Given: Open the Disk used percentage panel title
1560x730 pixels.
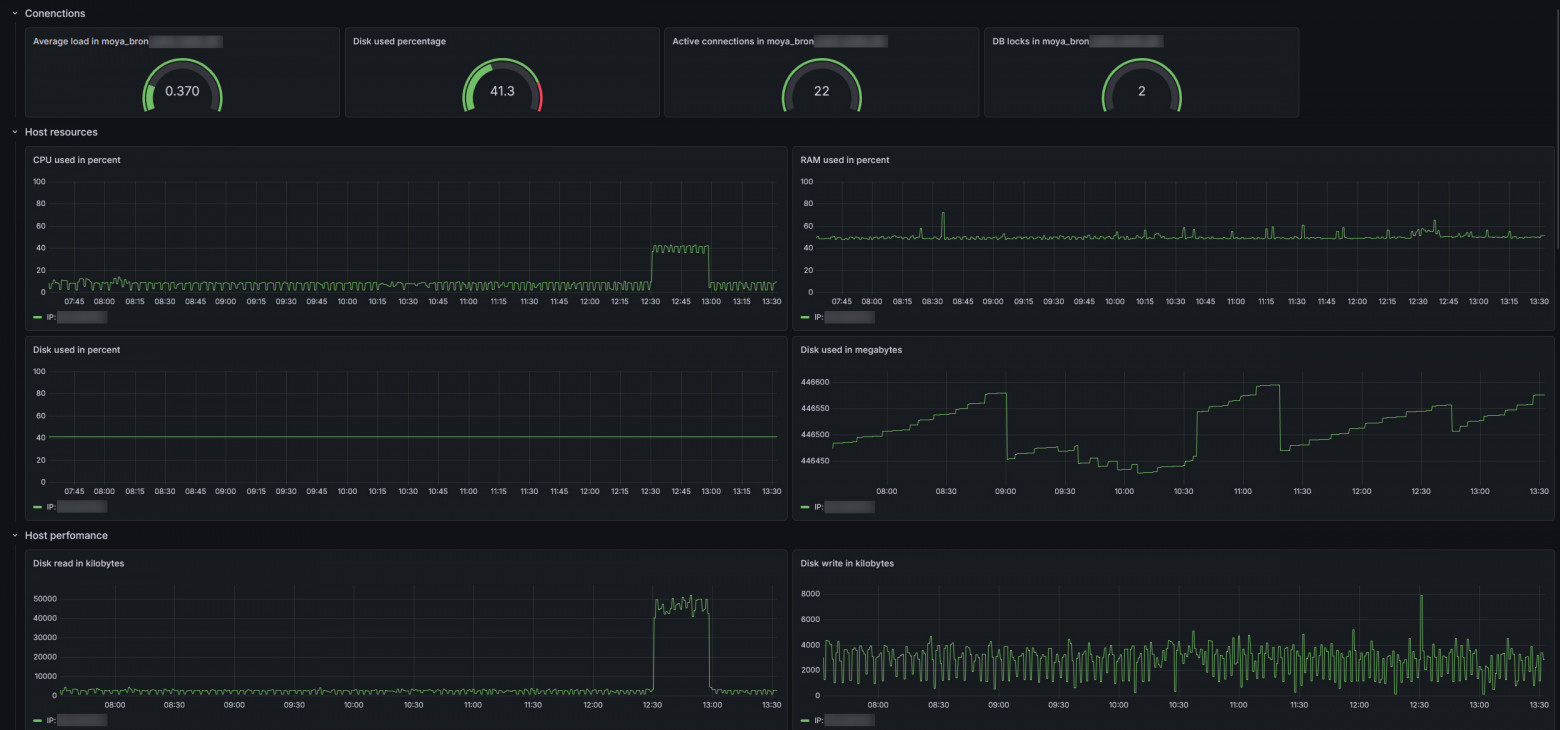Looking at the screenshot, I should click(x=399, y=42).
